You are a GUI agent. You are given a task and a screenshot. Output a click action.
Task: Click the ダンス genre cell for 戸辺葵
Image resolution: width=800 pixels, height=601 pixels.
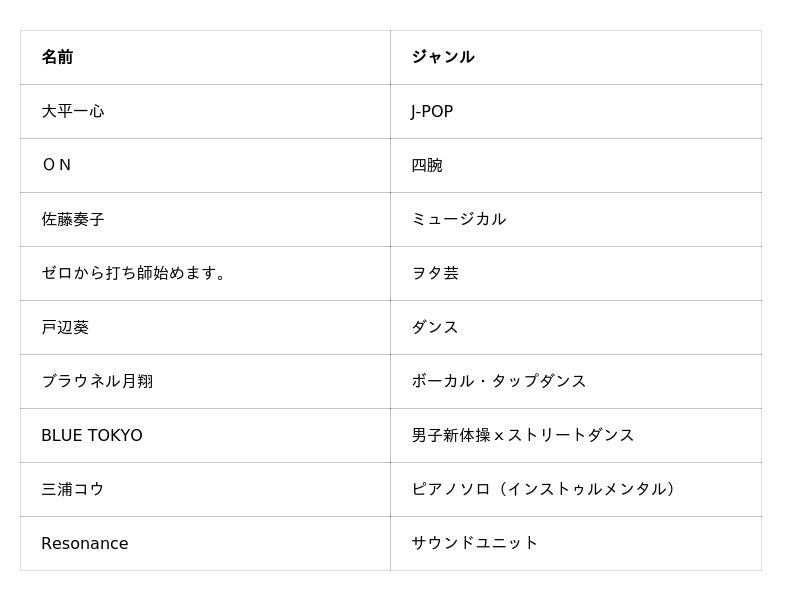[x=435, y=327]
